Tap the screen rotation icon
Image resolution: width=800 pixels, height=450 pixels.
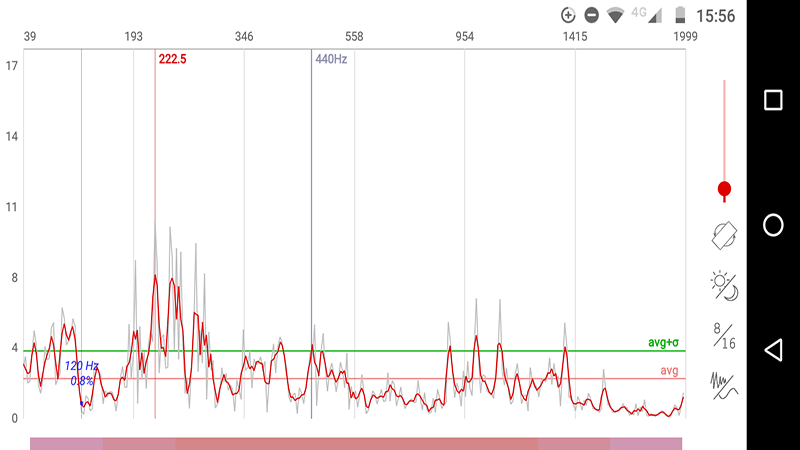[724, 236]
